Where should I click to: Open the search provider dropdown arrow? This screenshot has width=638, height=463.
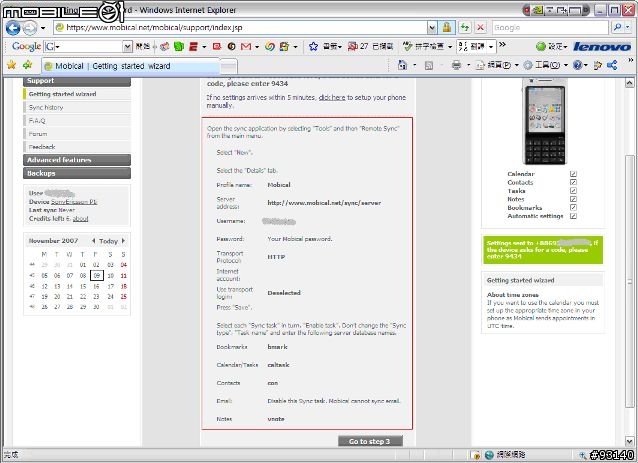(628, 27)
